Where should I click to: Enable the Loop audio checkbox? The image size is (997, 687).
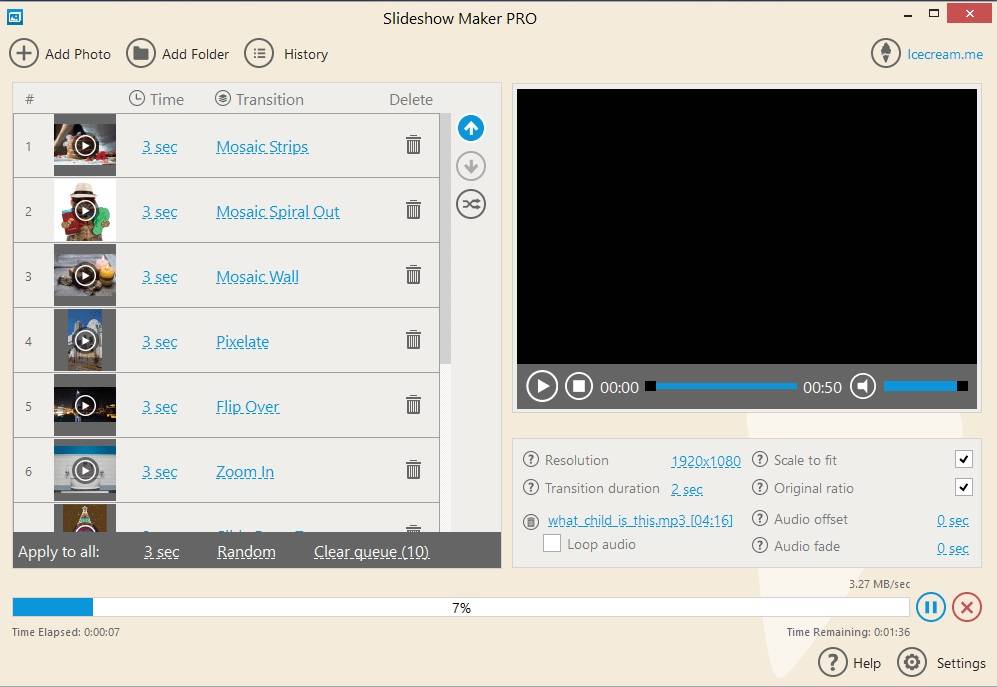[x=551, y=544]
